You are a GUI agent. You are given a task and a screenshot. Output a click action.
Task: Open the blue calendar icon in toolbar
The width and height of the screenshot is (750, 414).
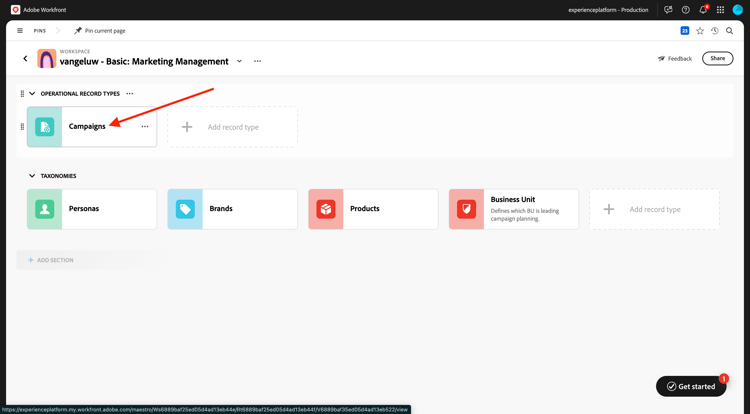click(684, 31)
